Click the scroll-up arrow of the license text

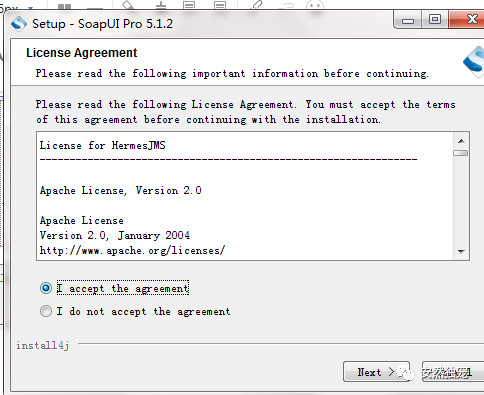pyautogui.click(x=461, y=141)
